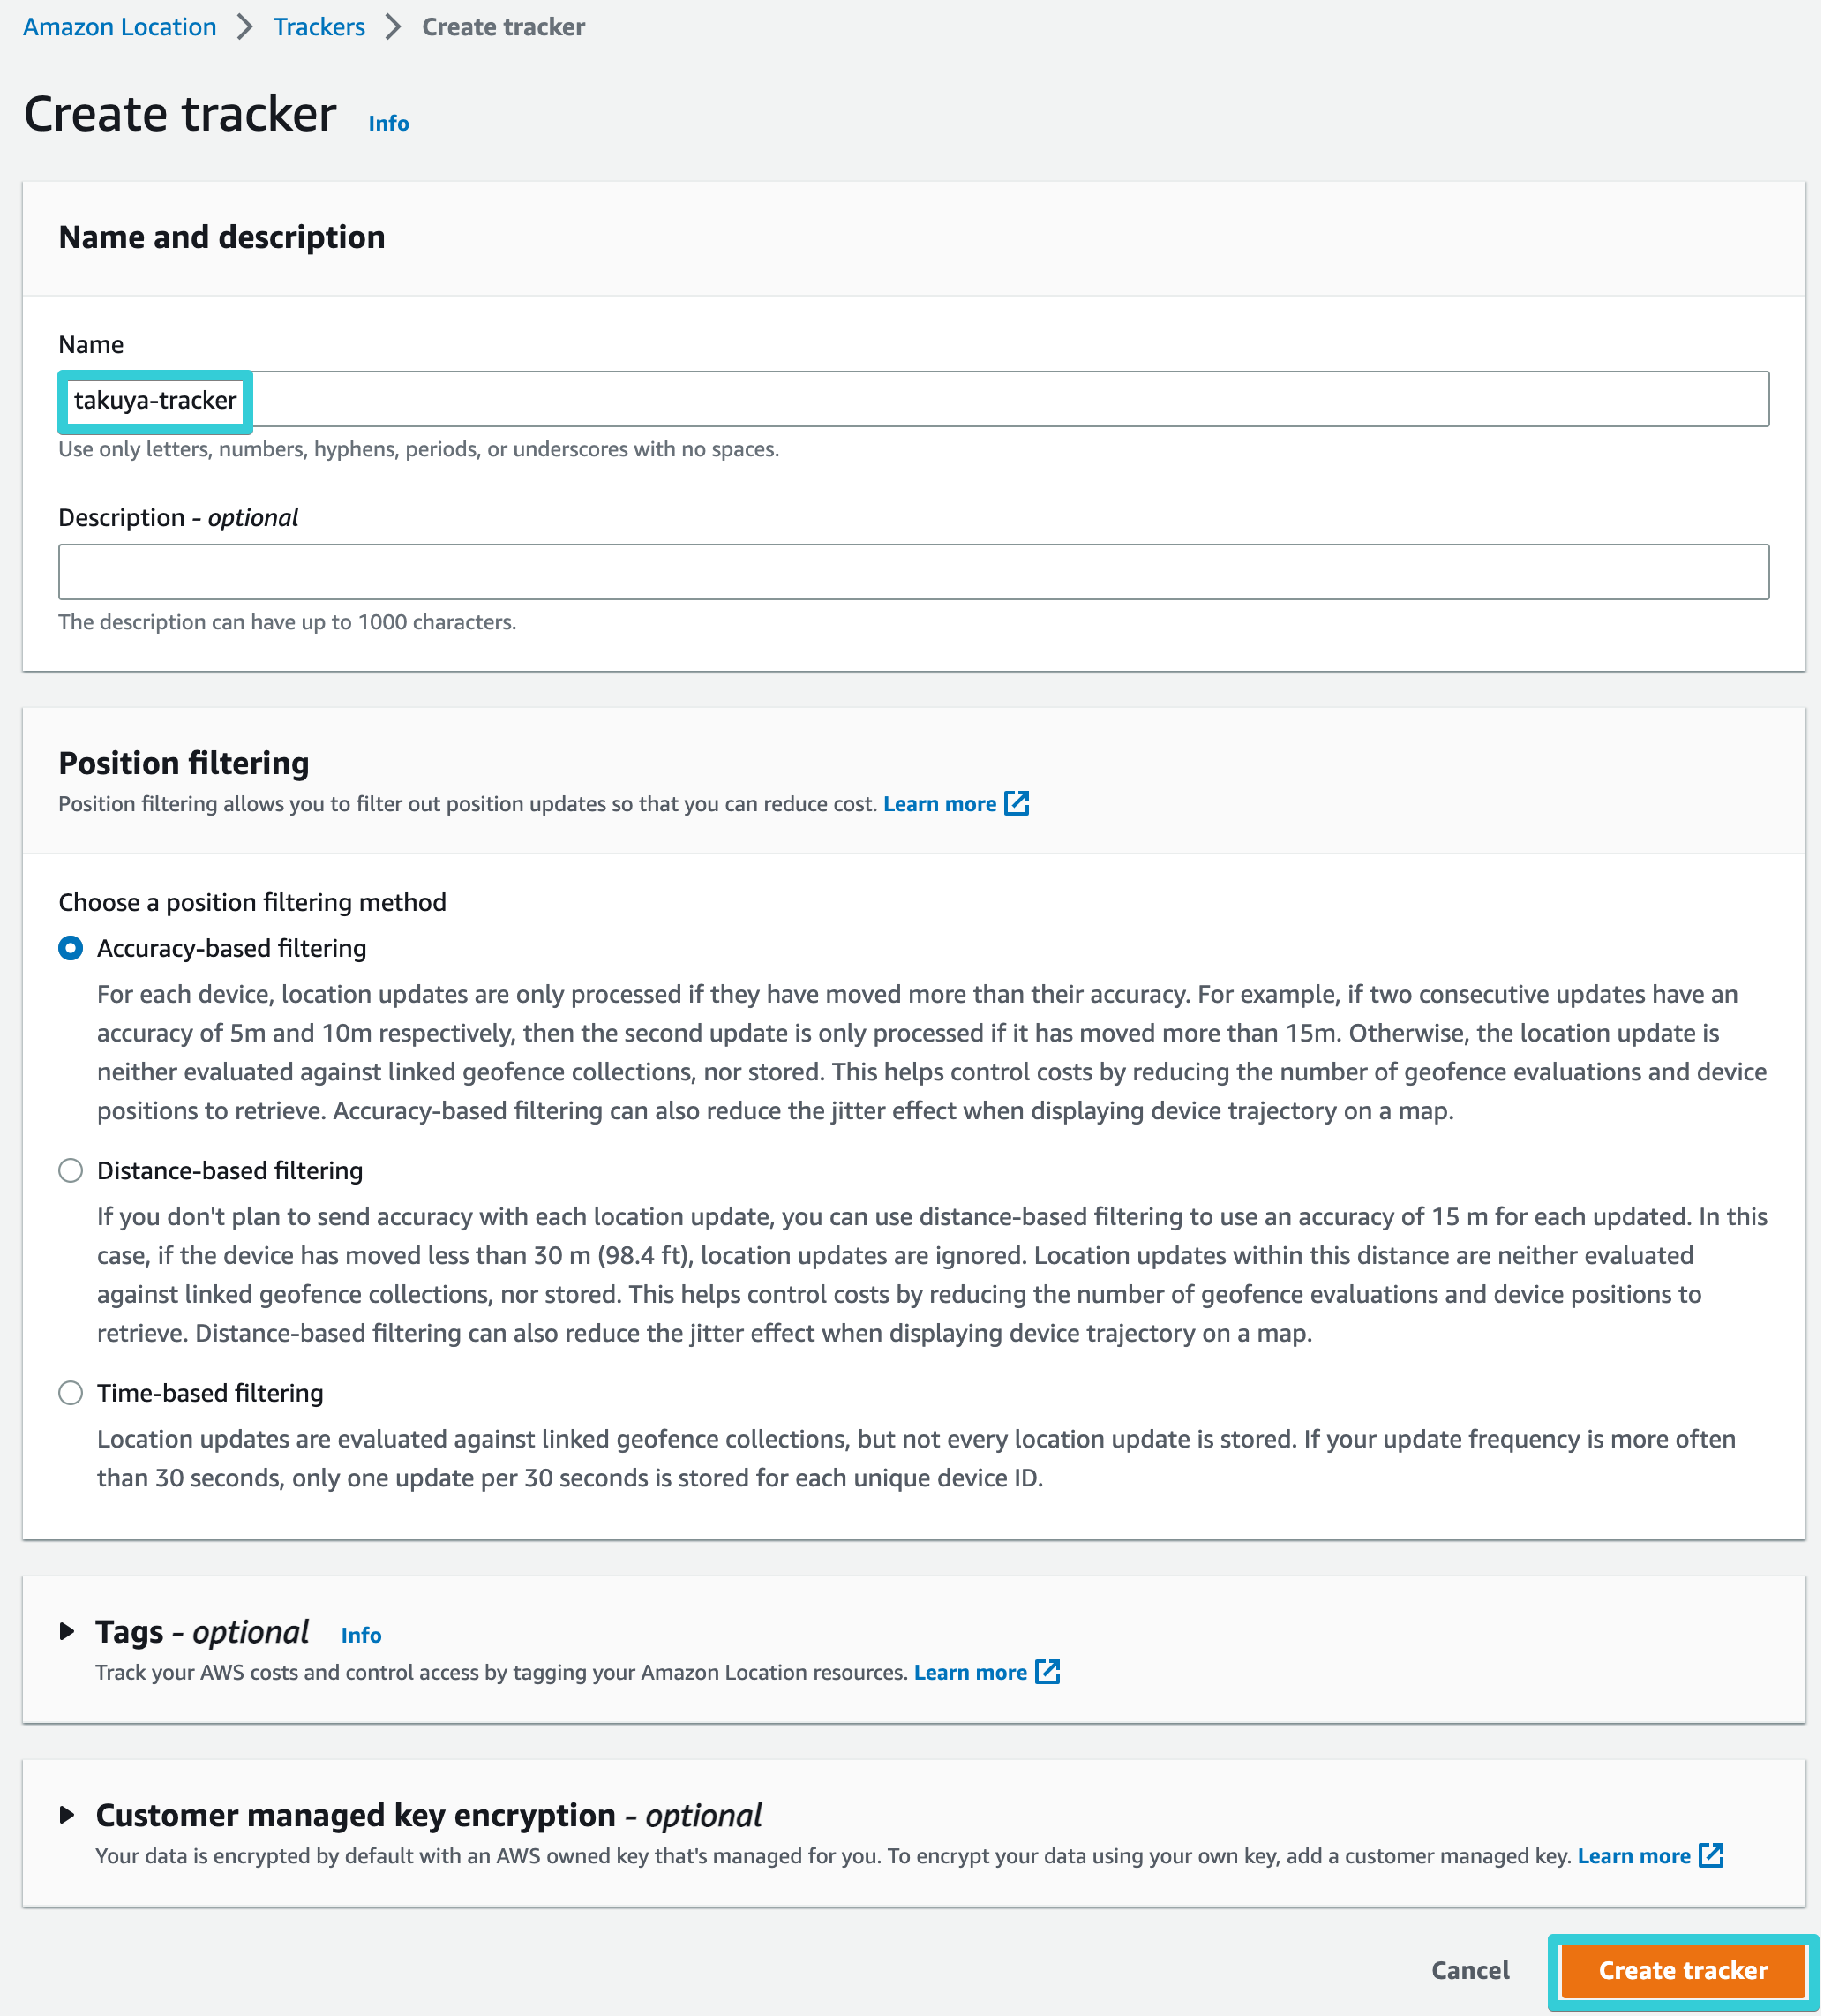This screenshot has height=2016, width=1824.
Task: Open the Position filtering Learn more external link icon
Action: 1018,803
